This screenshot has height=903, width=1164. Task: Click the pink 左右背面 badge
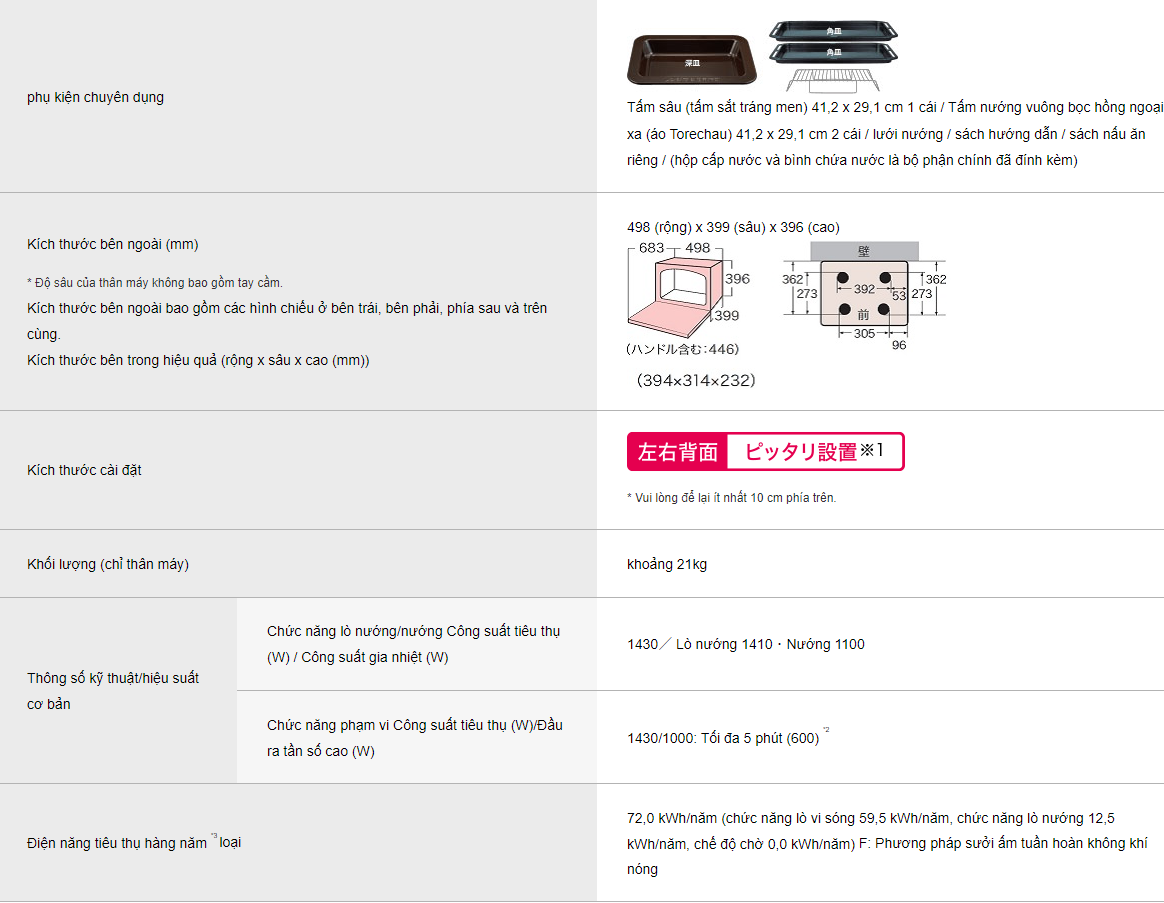[677, 452]
